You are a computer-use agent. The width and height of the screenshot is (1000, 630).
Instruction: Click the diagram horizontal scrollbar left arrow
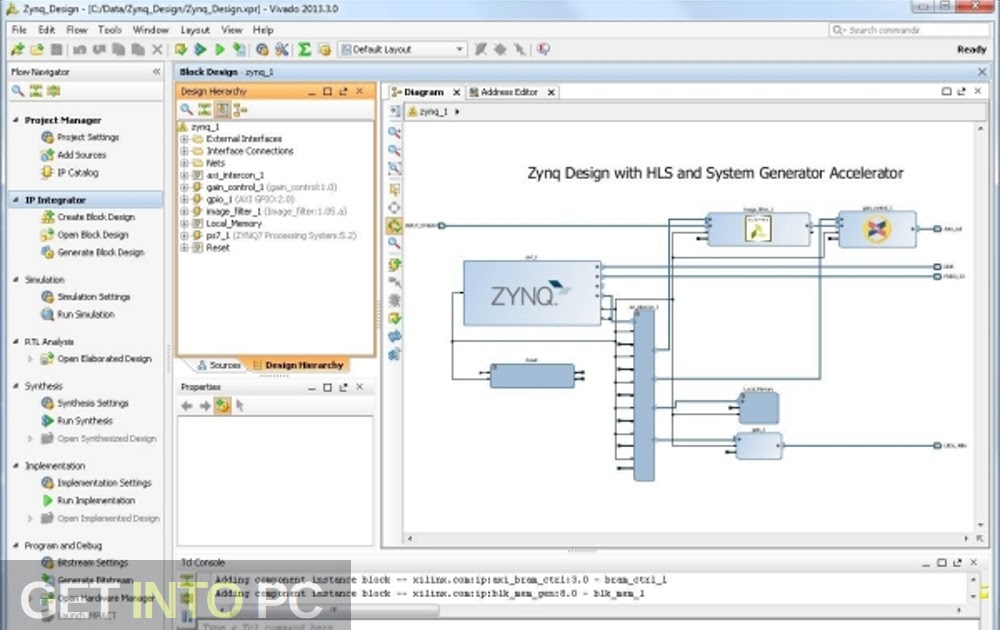(410, 539)
